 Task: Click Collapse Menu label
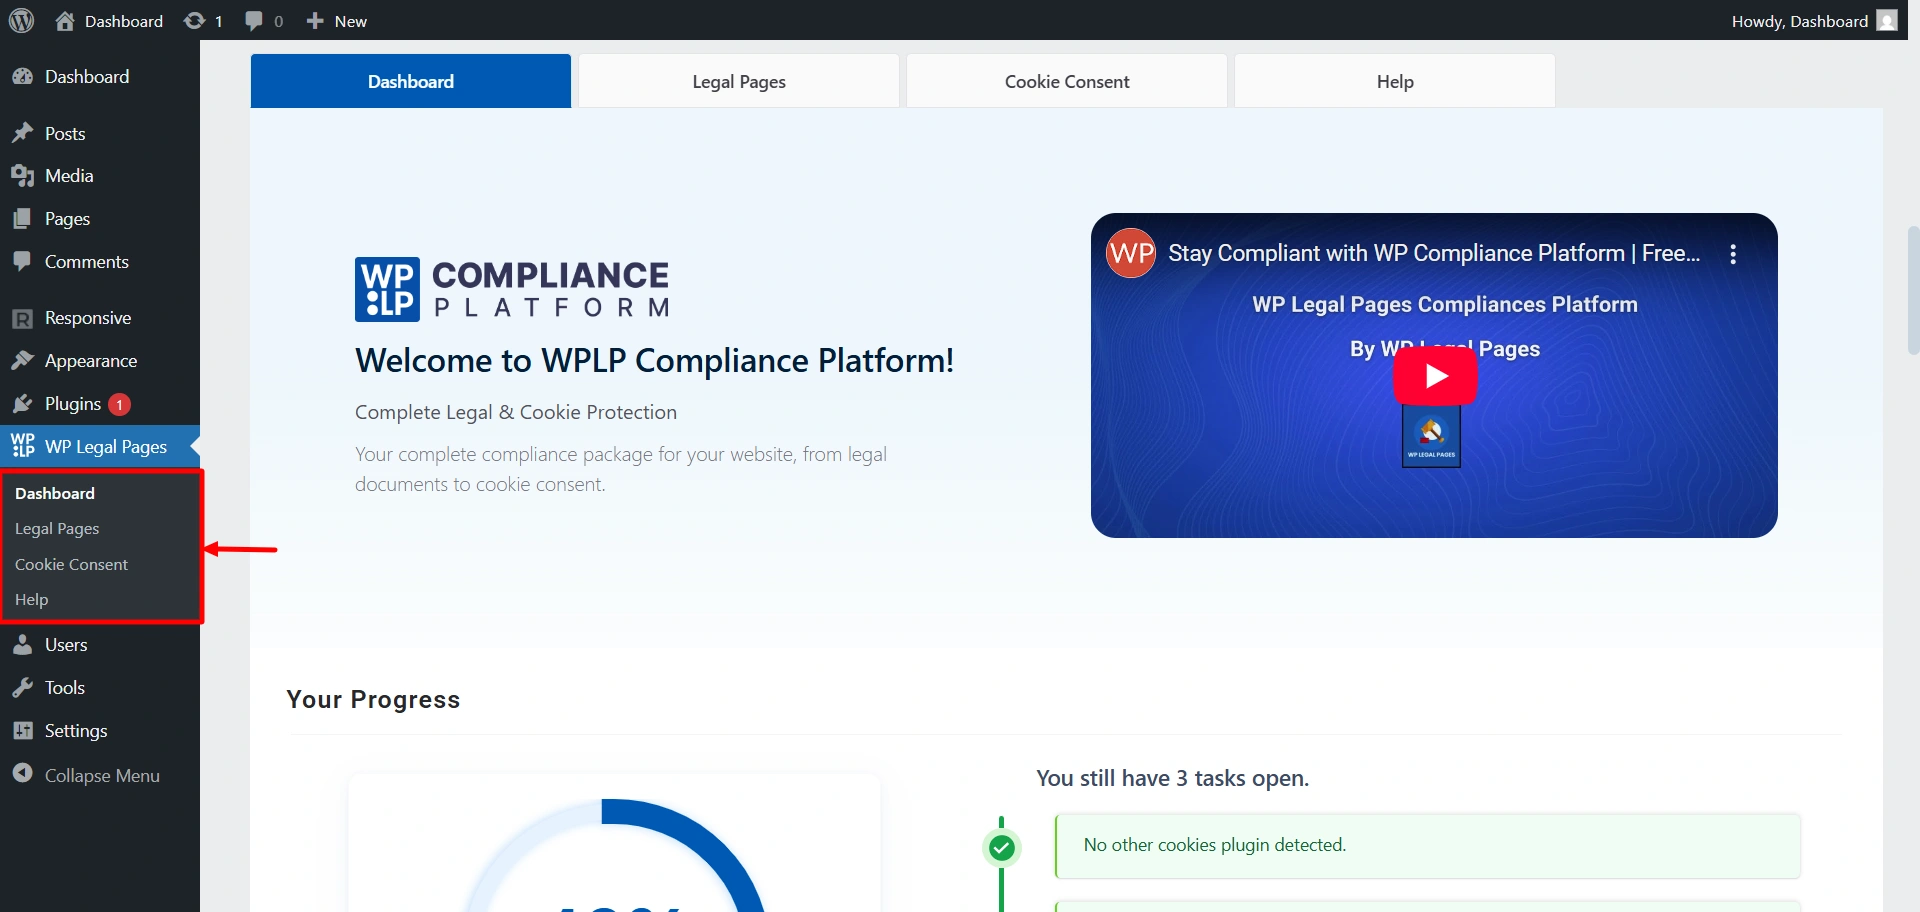tap(102, 776)
